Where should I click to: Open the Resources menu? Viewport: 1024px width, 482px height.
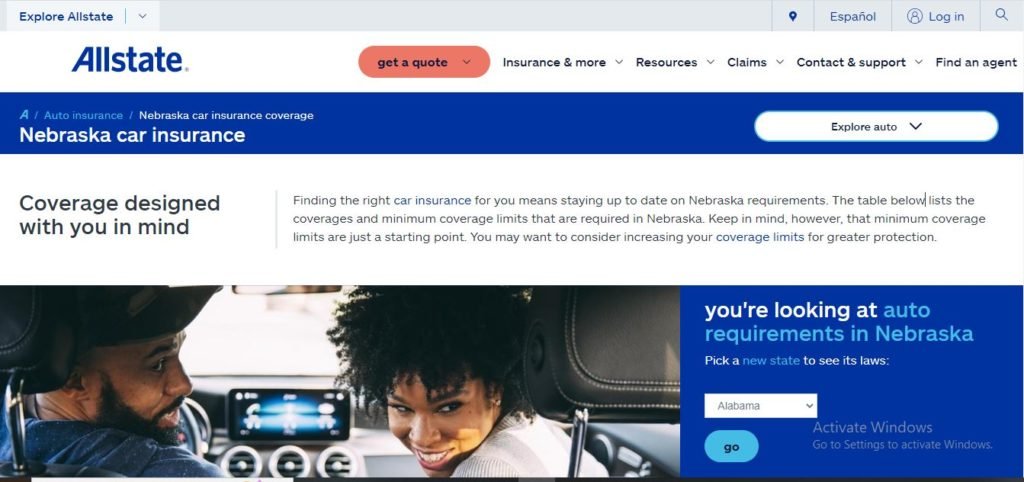point(675,63)
